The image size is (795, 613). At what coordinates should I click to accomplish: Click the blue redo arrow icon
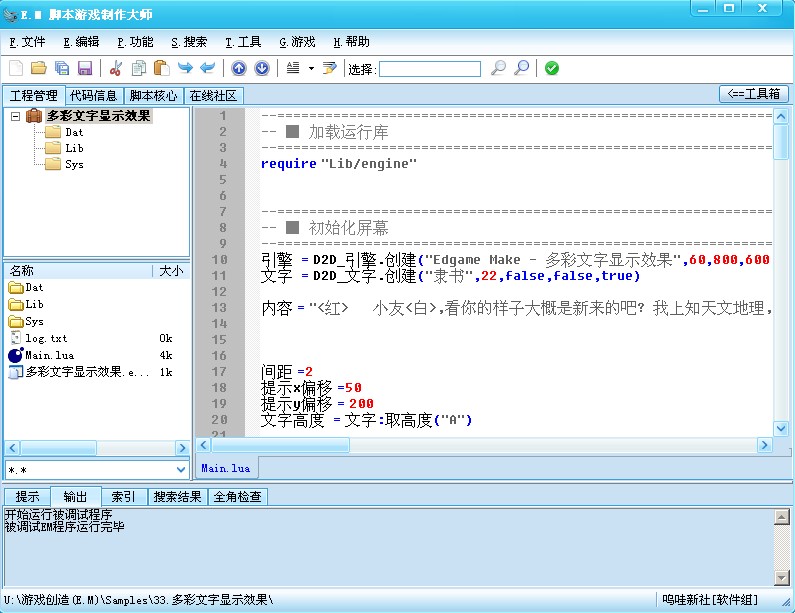click(185, 67)
